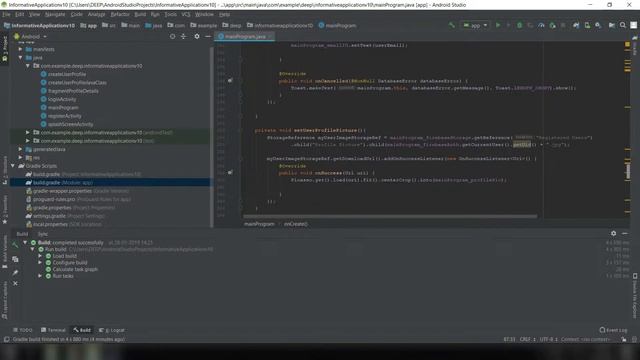This screenshot has width=640, height=360.
Task: Click the tool windows toggle icon at bottom-left corner
Action: tap(6, 340)
